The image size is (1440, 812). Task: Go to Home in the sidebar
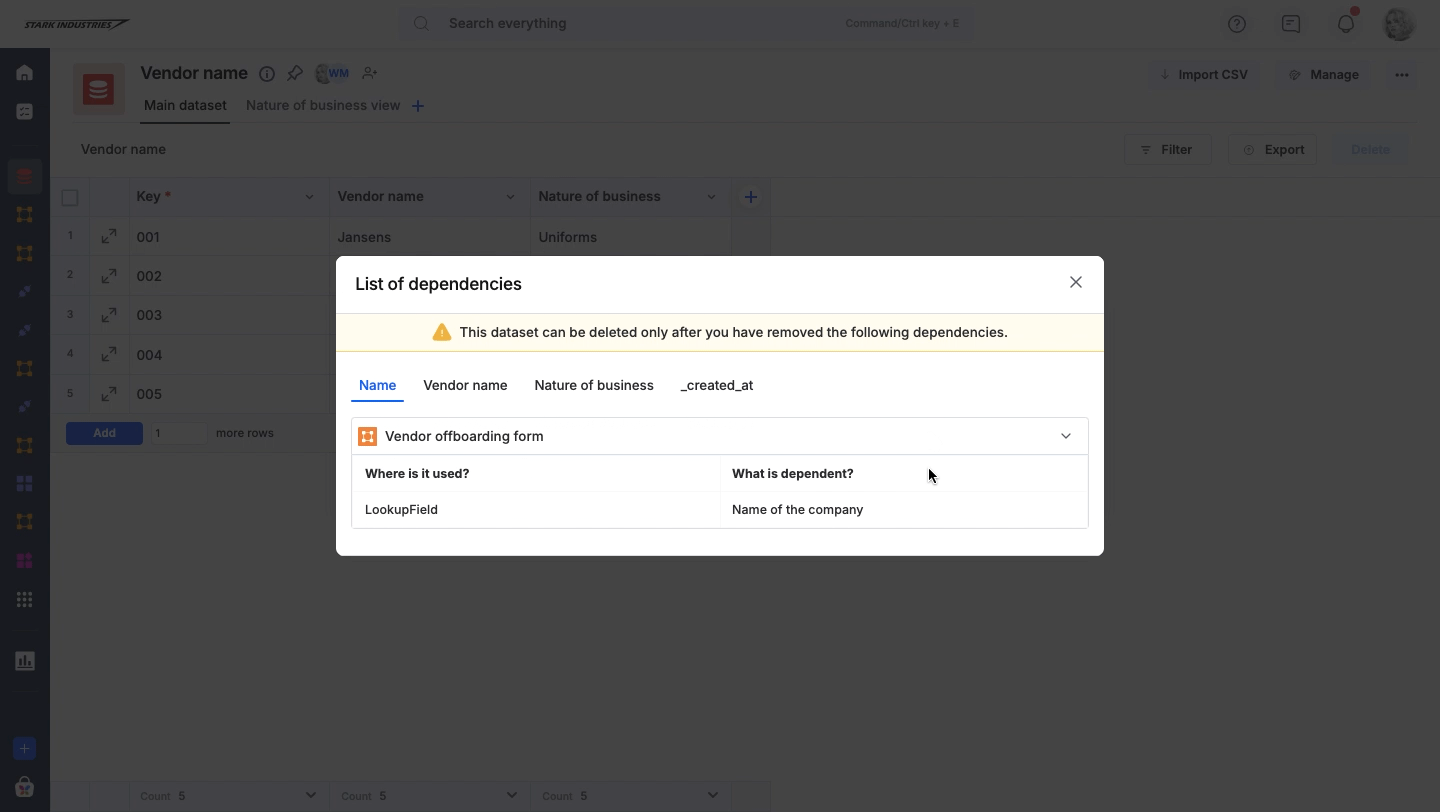25,73
